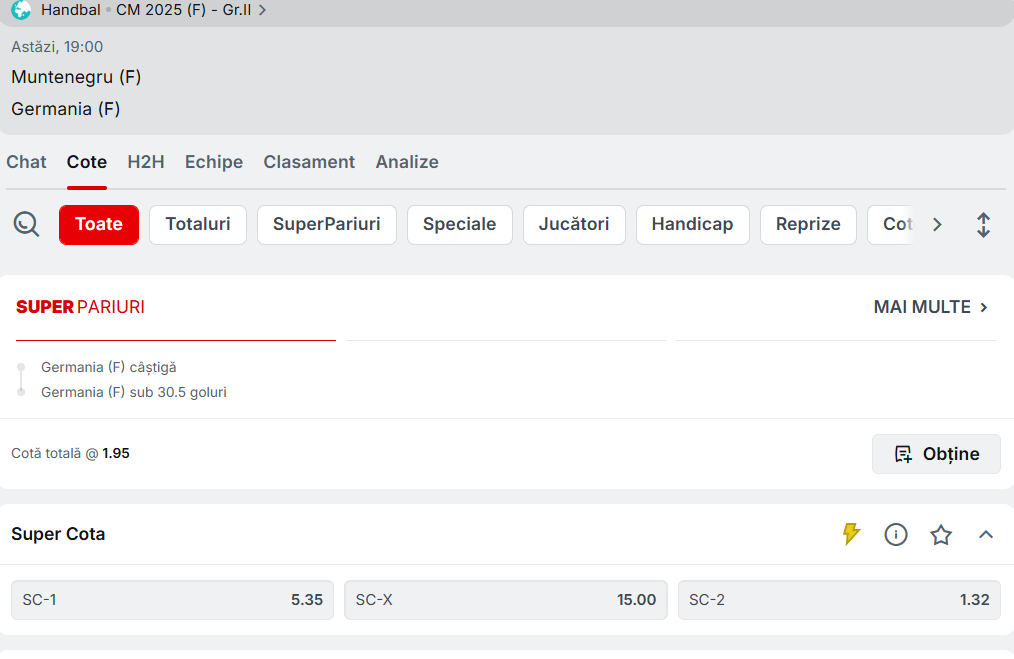1014x659 pixels.
Task: Select the SC-1 odds 5.35
Action: pyautogui.click(x=172, y=600)
